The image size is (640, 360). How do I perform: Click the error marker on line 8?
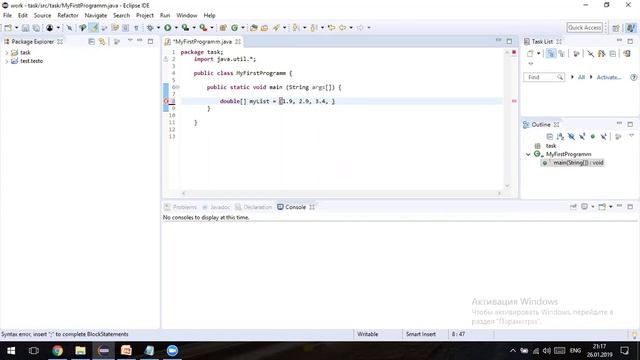166,101
